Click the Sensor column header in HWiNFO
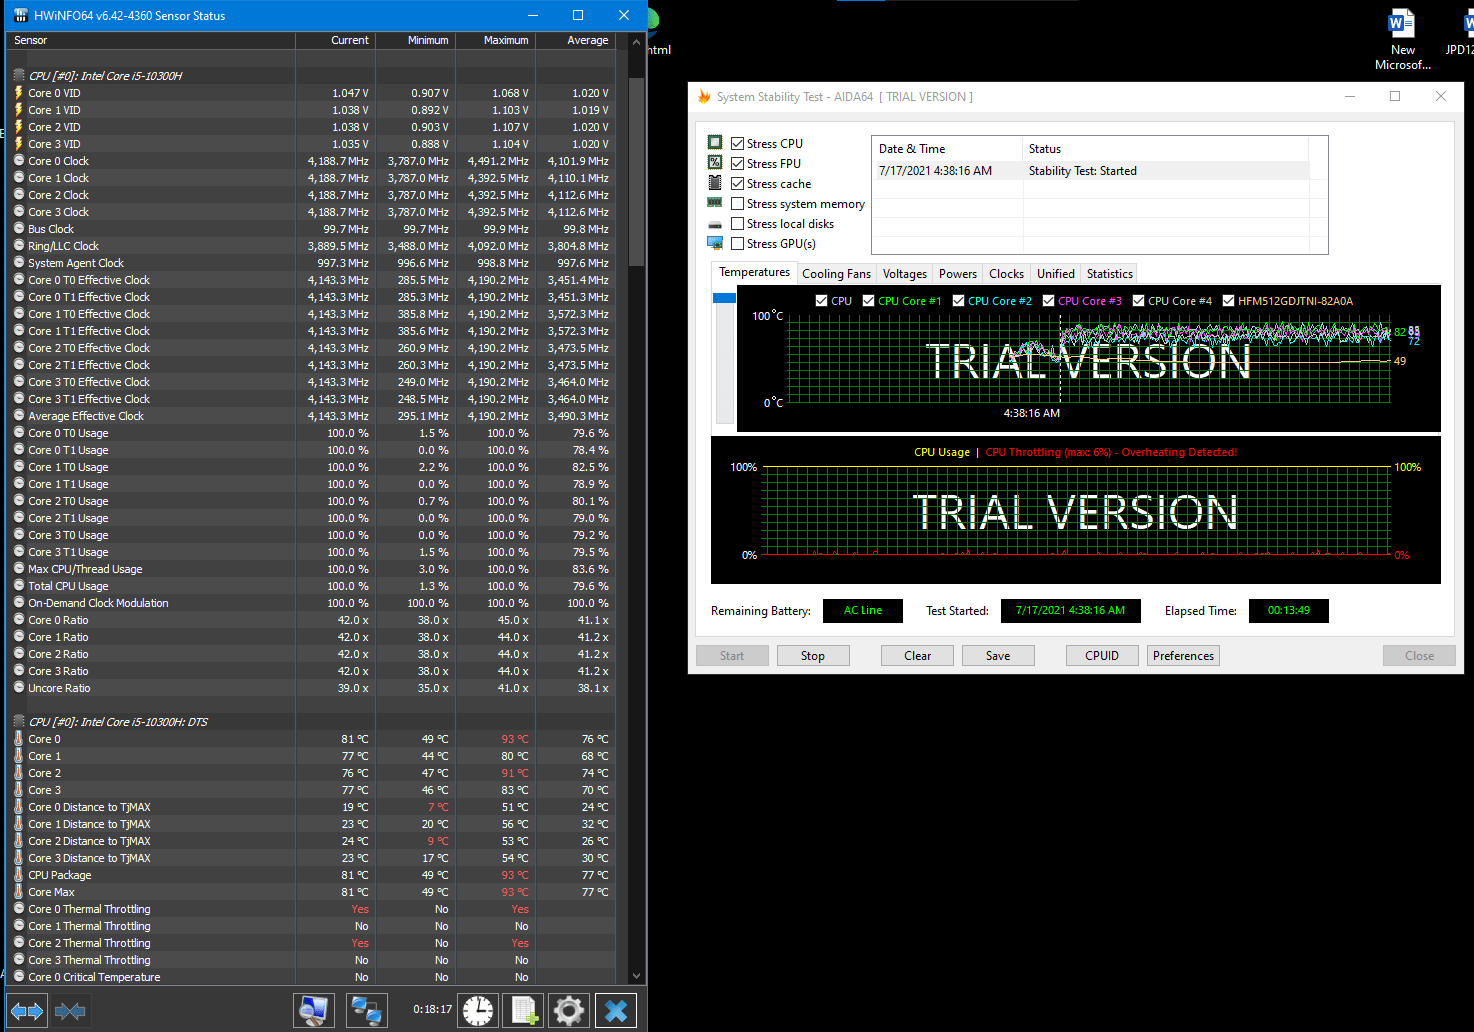 tap(151, 41)
